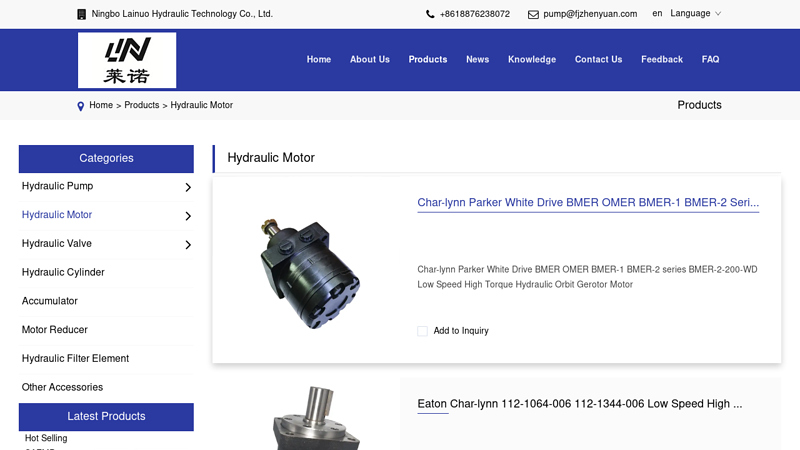Image resolution: width=800 pixels, height=450 pixels.
Task: Click the BMER product description text
Action: click(x=587, y=277)
